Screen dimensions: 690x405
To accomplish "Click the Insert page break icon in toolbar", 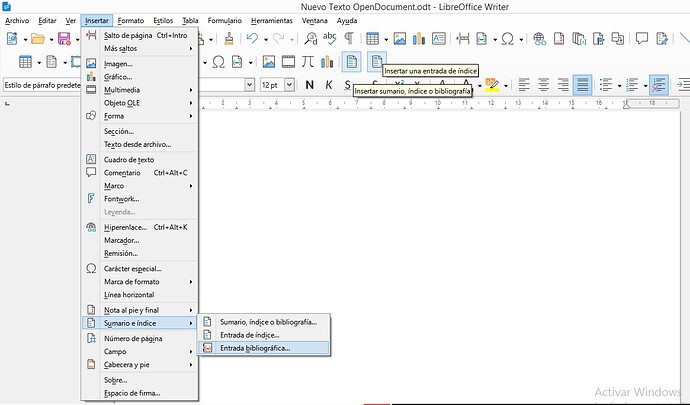I will click(462, 39).
